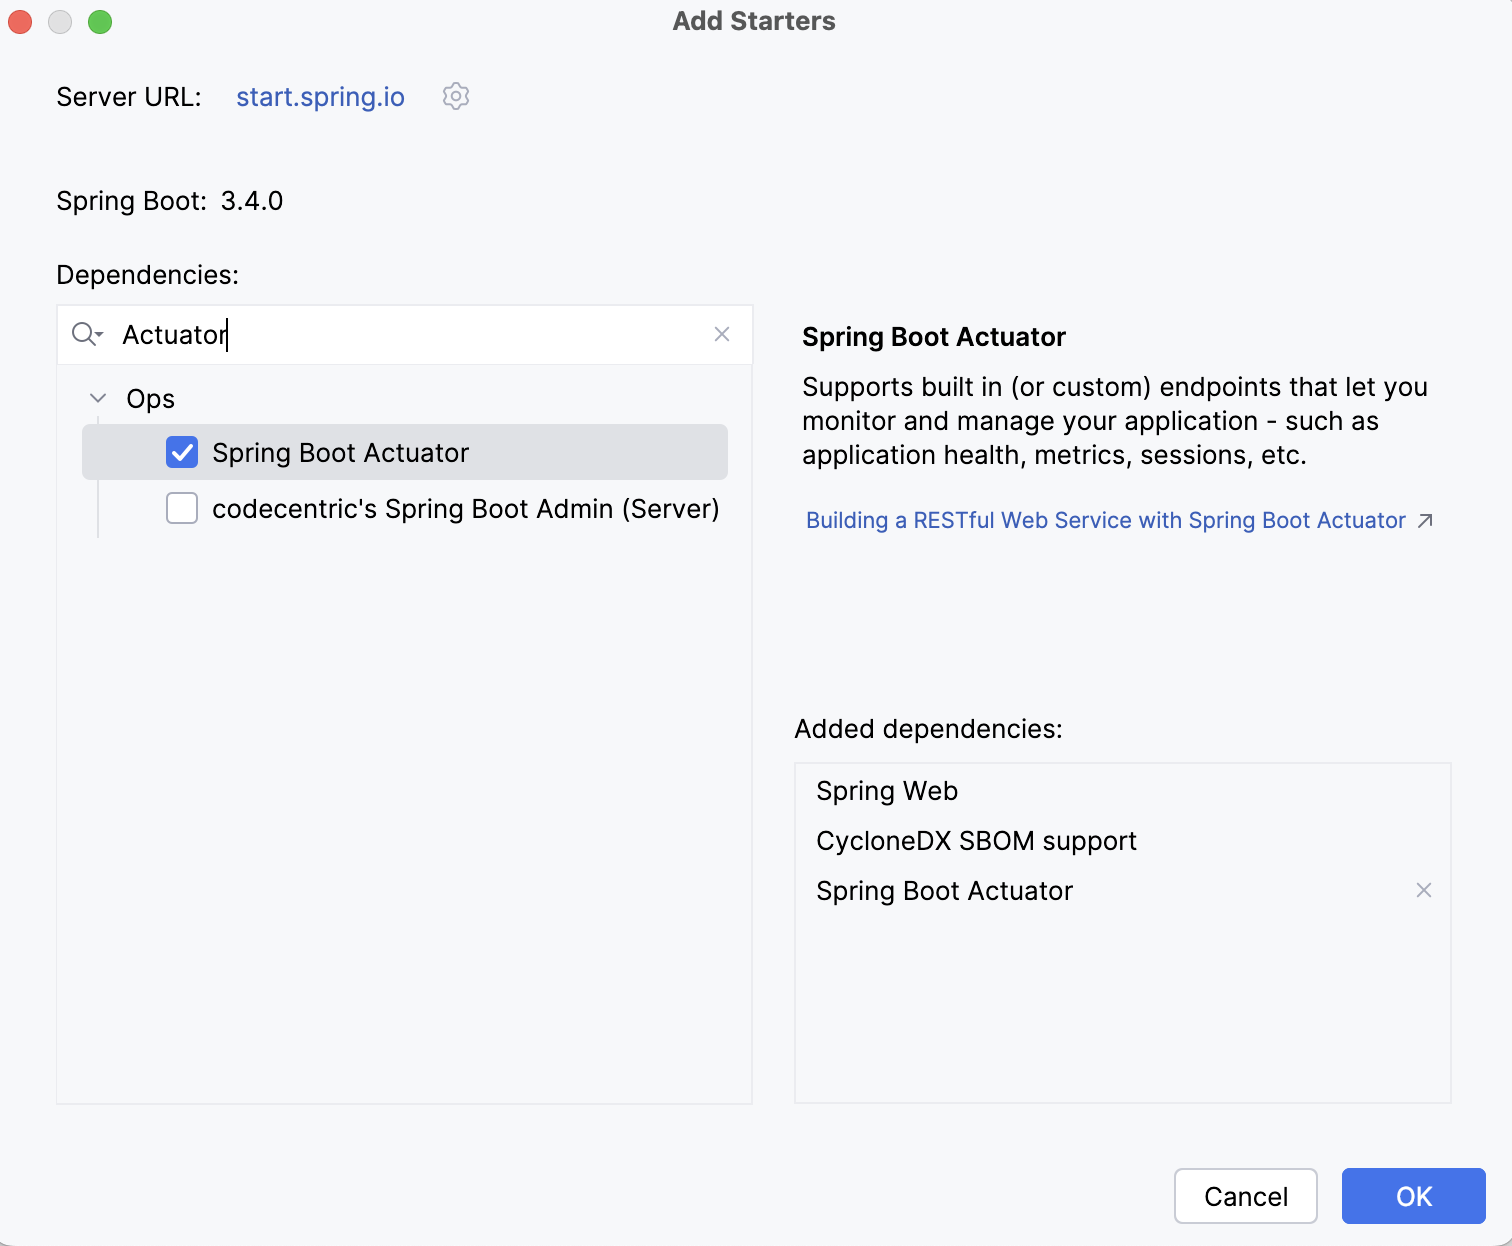Select Spring Web in added dependencies
This screenshot has height=1246, width=1512.
[887, 791]
